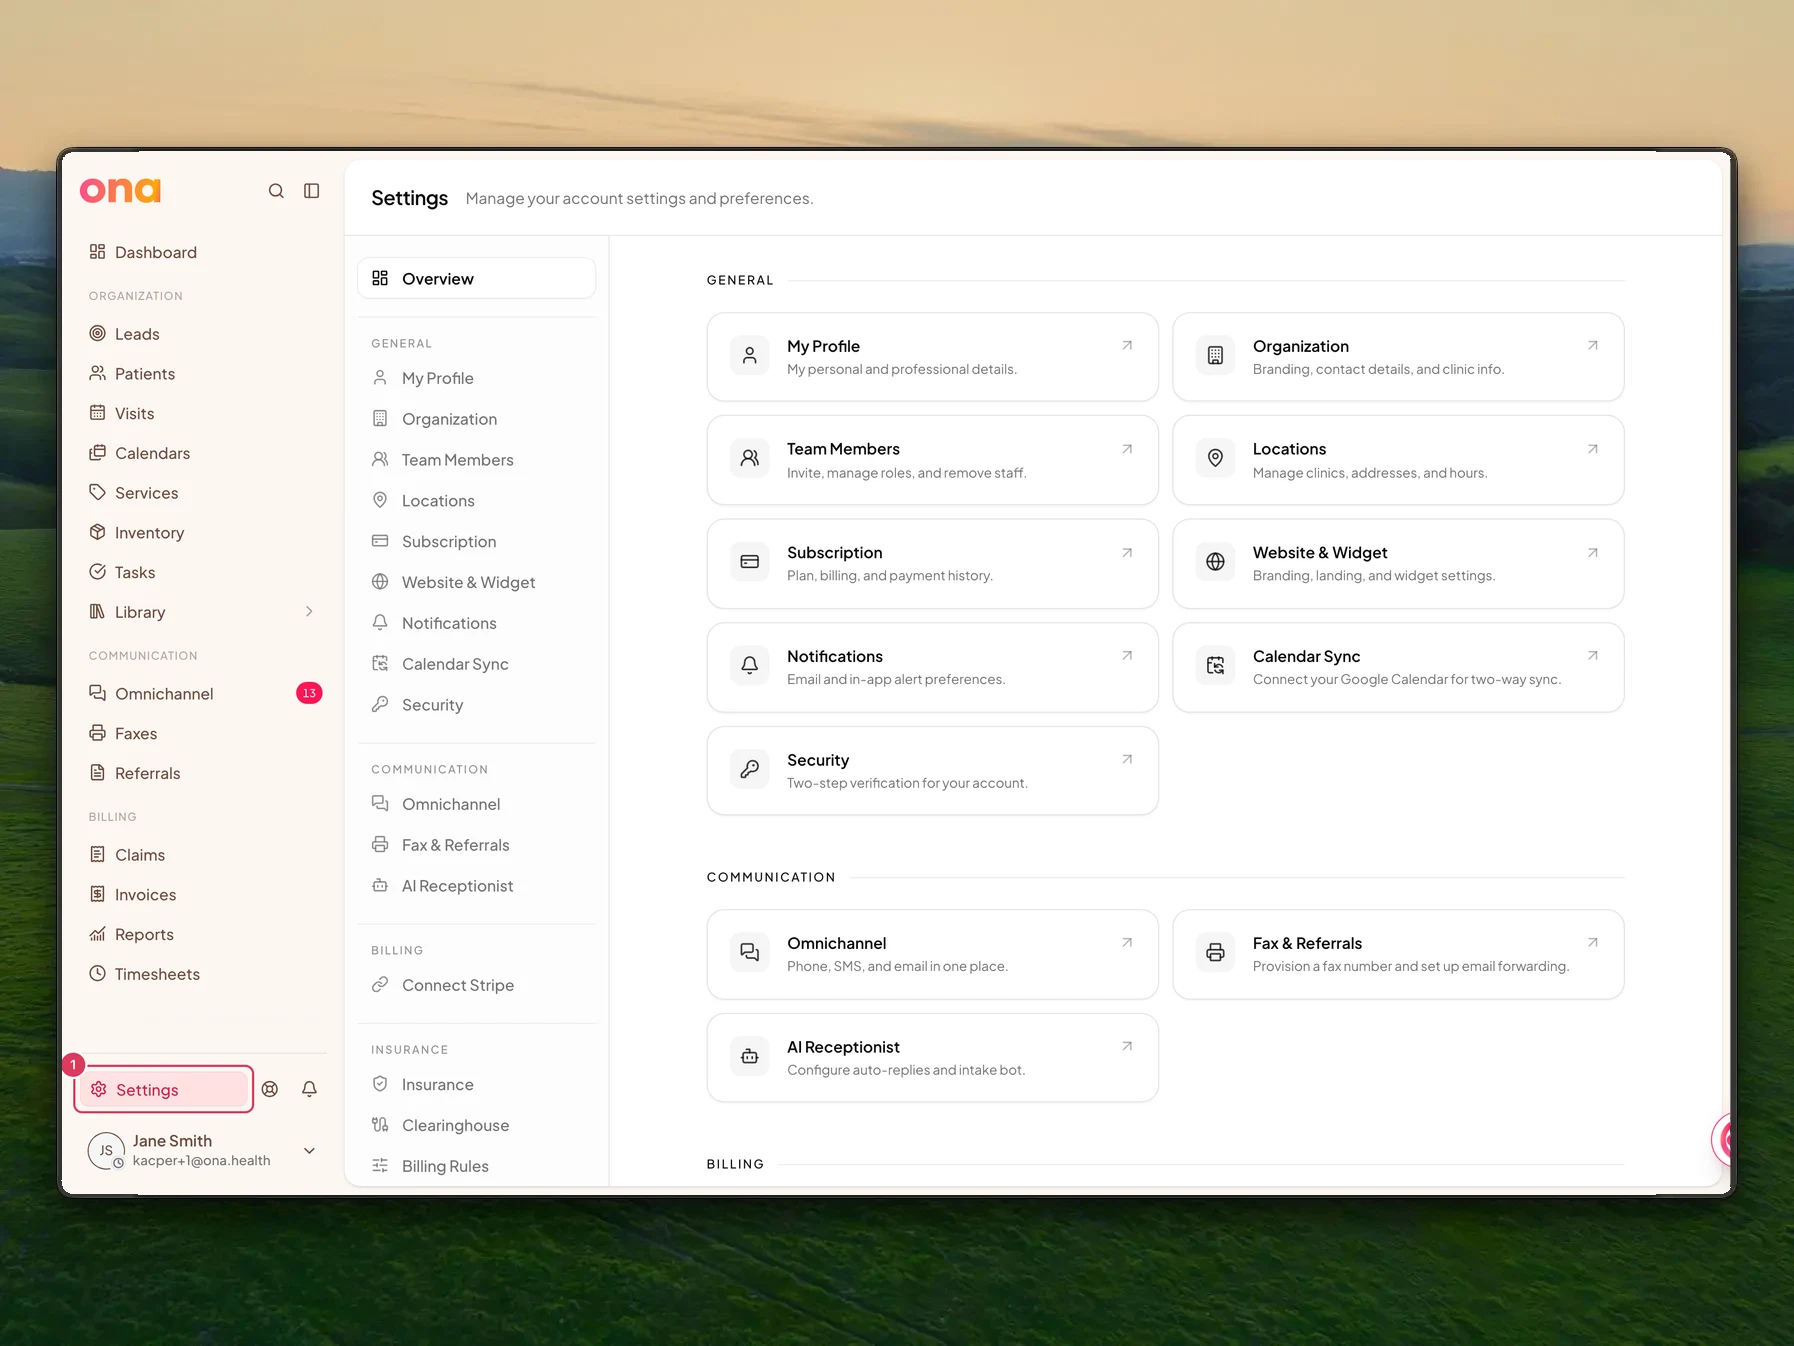Viewport: 1794px width, 1346px height.
Task: Open Reports in sidebar
Action: 203,935
